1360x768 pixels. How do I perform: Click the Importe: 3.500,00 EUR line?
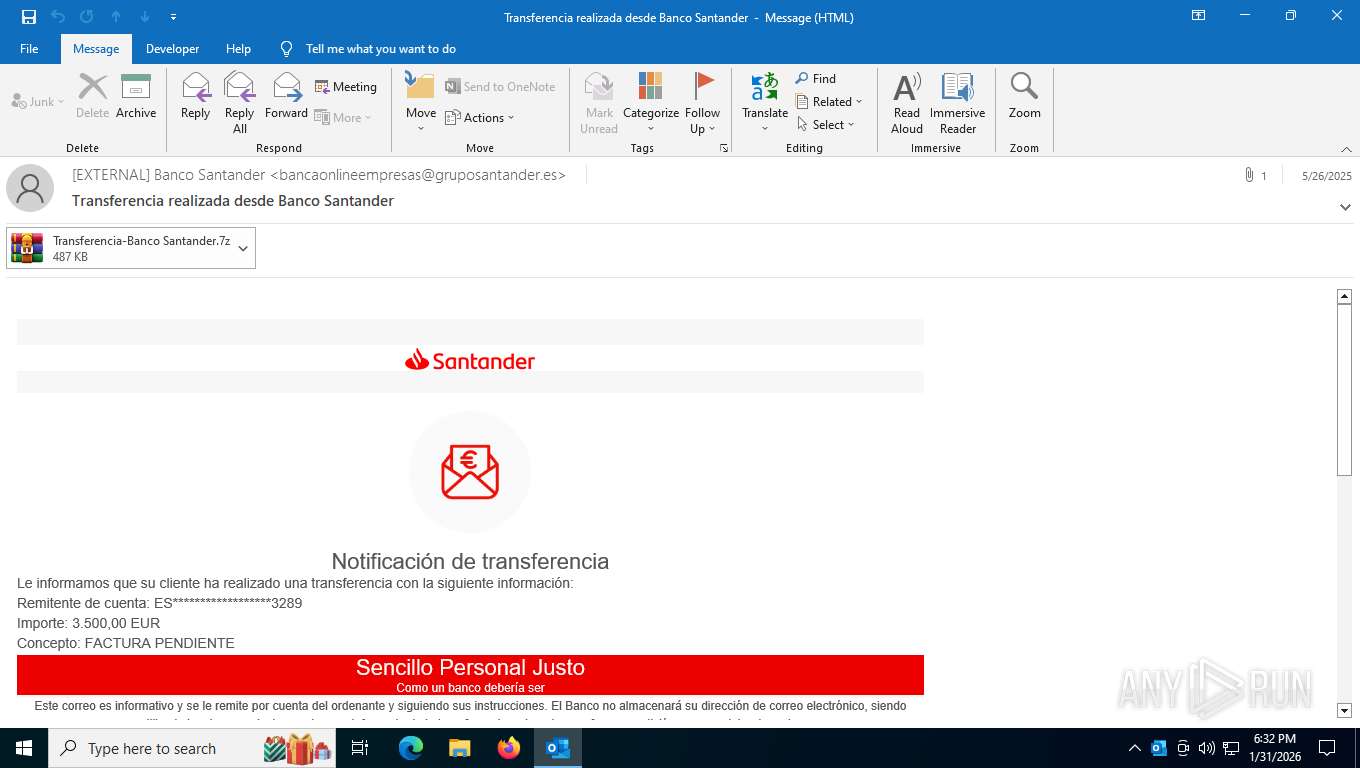(x=88, y=623)
